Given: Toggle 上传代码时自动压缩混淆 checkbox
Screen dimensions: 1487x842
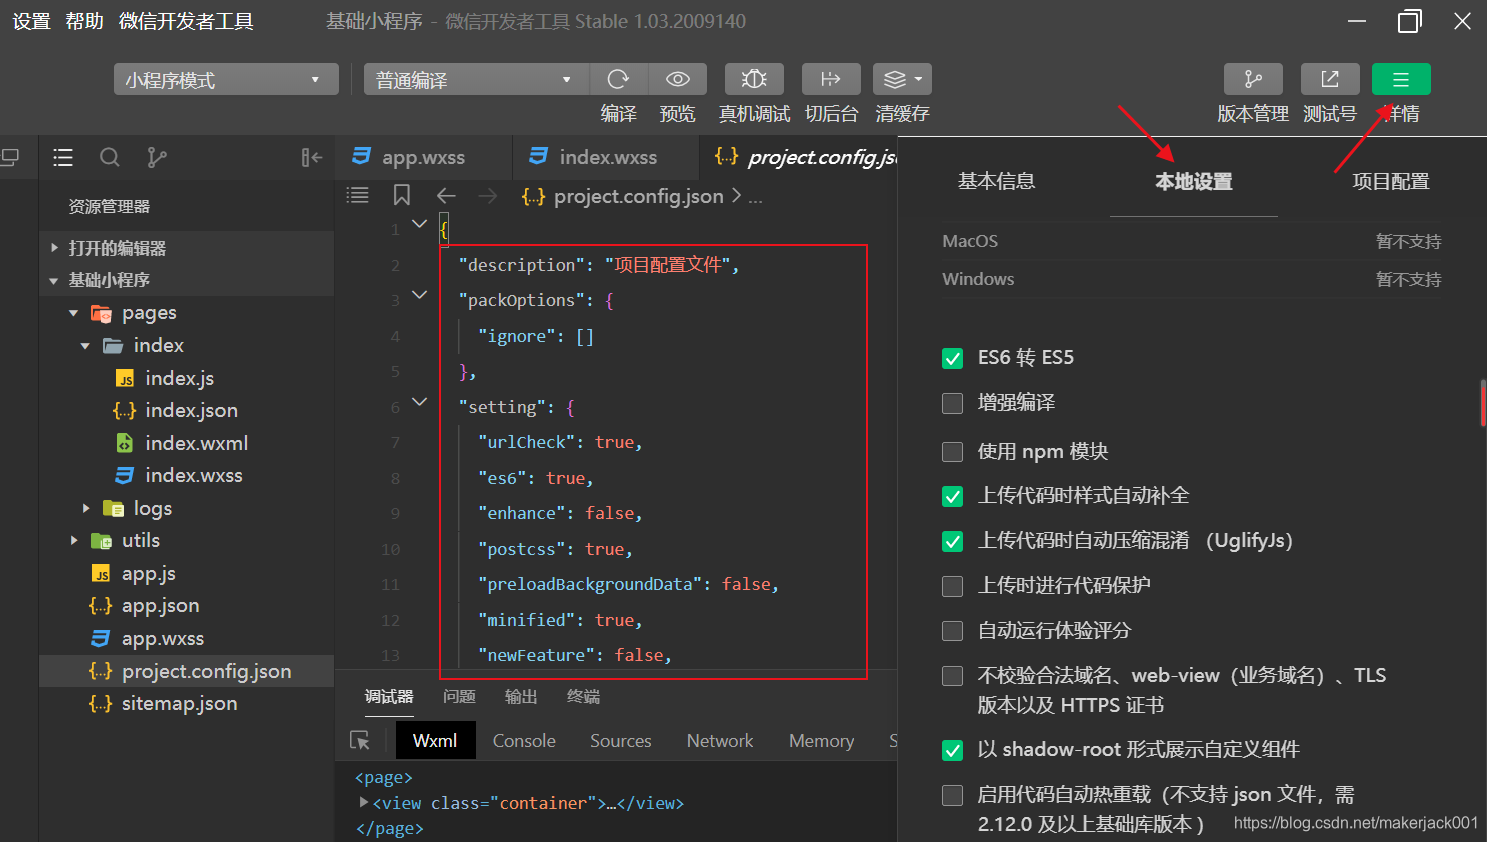Looking at the screenshot, I should click(x=953, y=541).
